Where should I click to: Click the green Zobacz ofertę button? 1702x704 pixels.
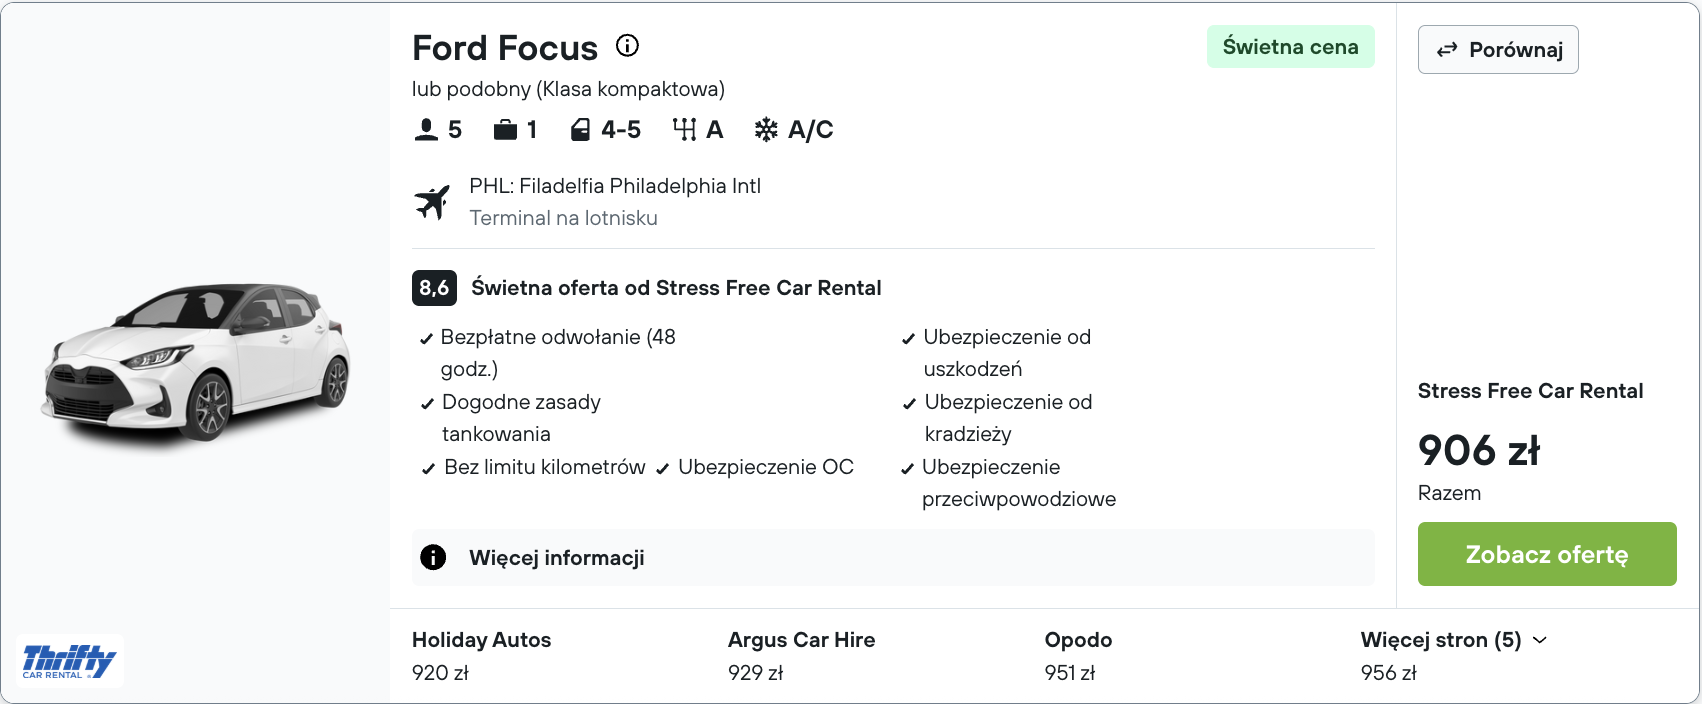[1547, 554]
